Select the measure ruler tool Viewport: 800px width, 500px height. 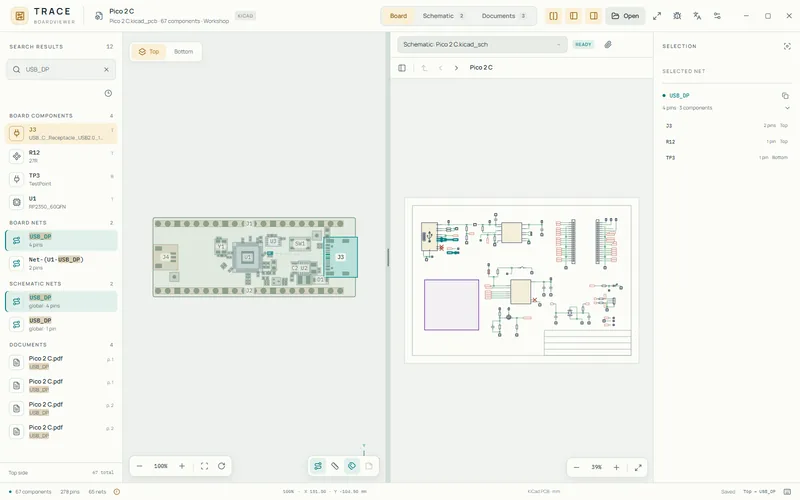click(335, 466)
